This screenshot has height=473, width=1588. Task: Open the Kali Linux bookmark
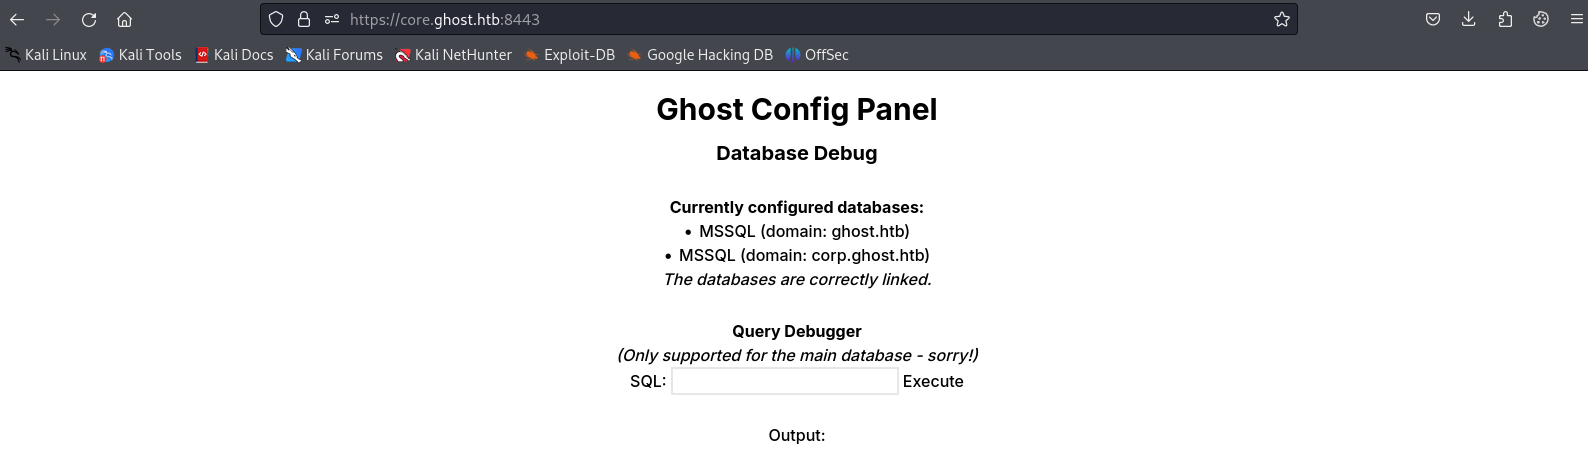[46, 55]
